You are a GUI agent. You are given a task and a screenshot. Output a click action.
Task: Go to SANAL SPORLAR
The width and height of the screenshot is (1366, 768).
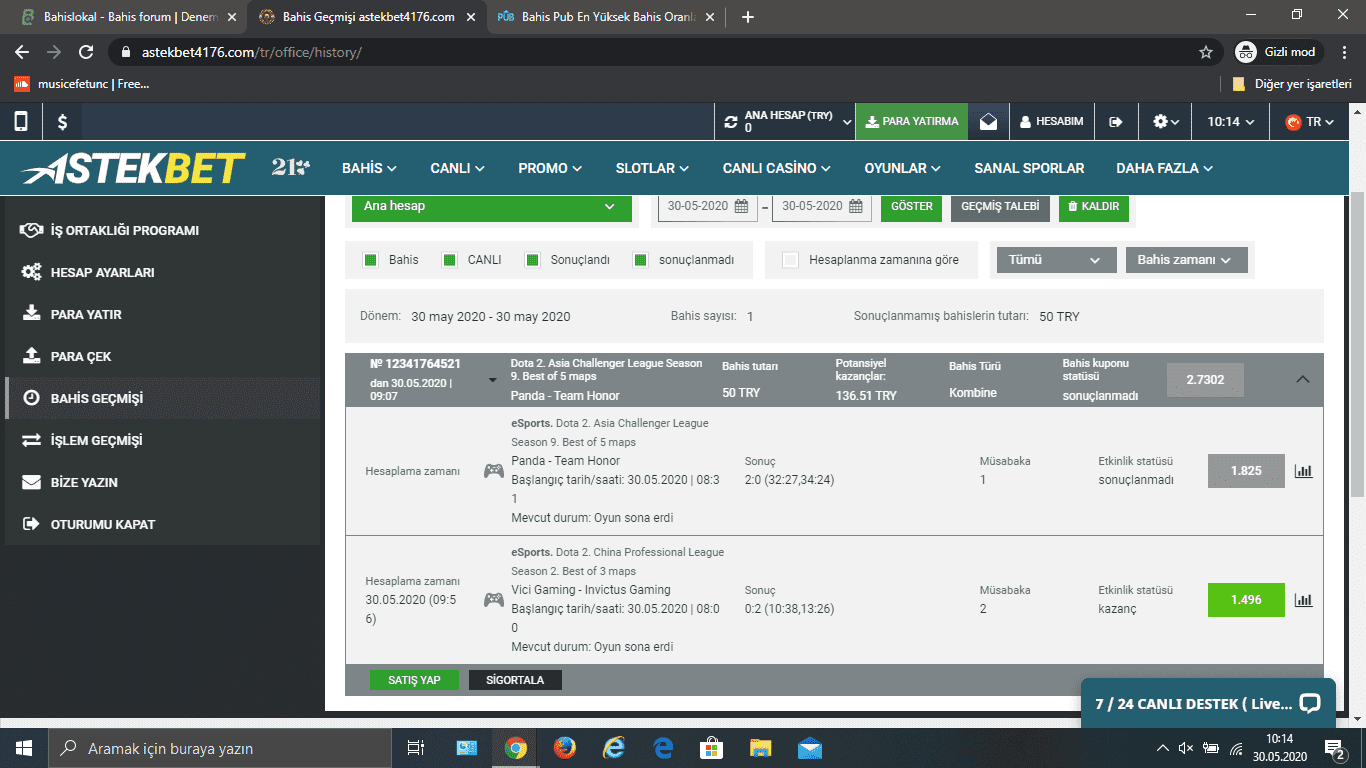click(1029, 168)
